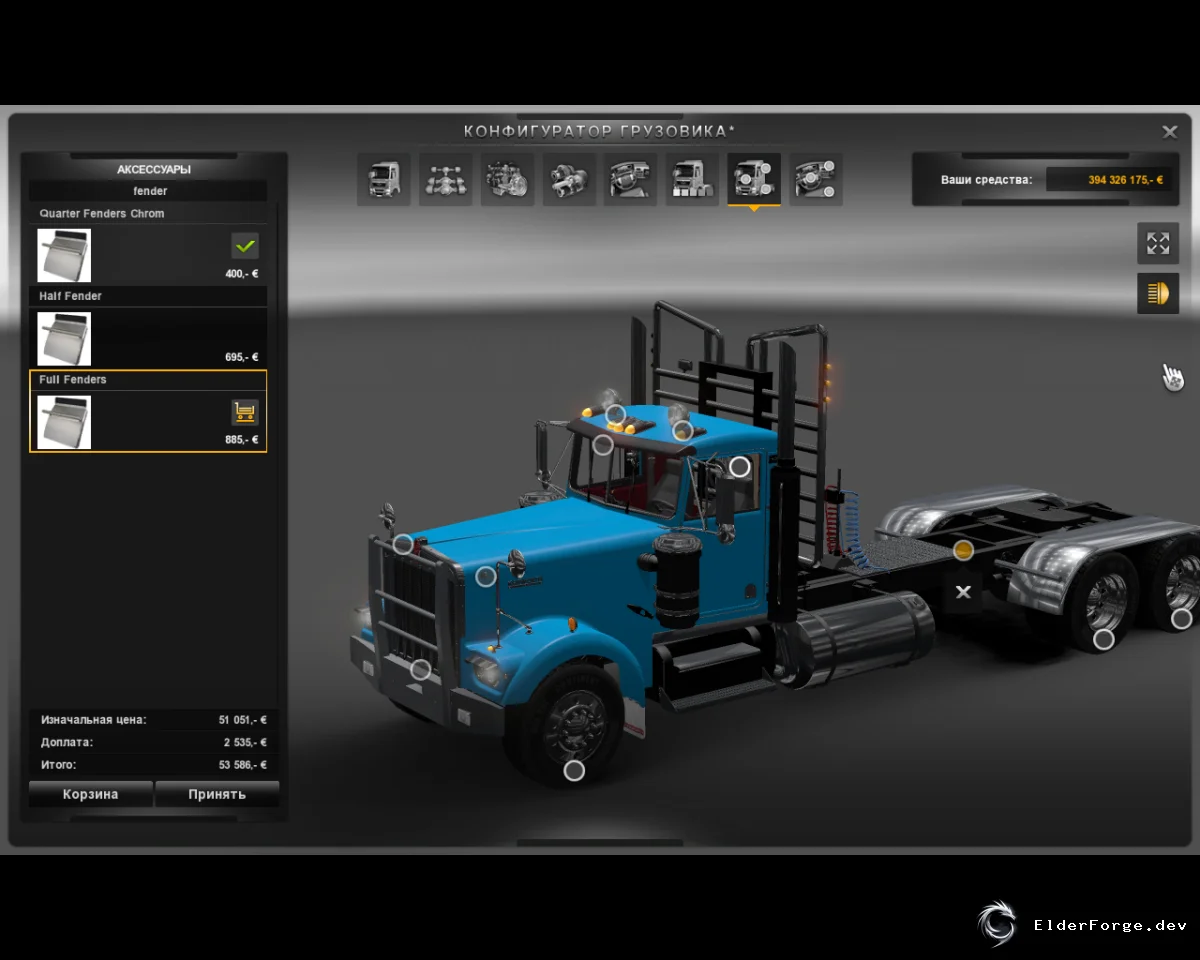This screenshot has height=960, width=1200.
Task: Click the Изначальная цена value 51 051
Action: click(243, 720)
